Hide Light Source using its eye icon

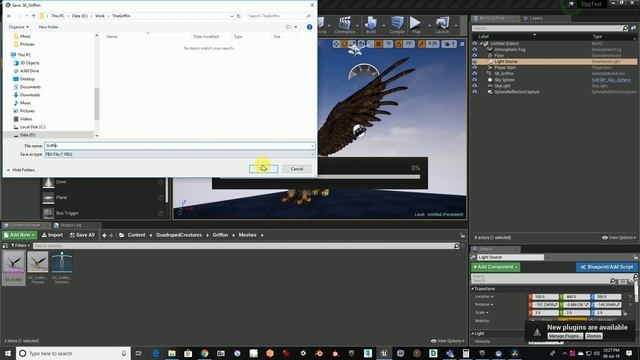(474, 62)
